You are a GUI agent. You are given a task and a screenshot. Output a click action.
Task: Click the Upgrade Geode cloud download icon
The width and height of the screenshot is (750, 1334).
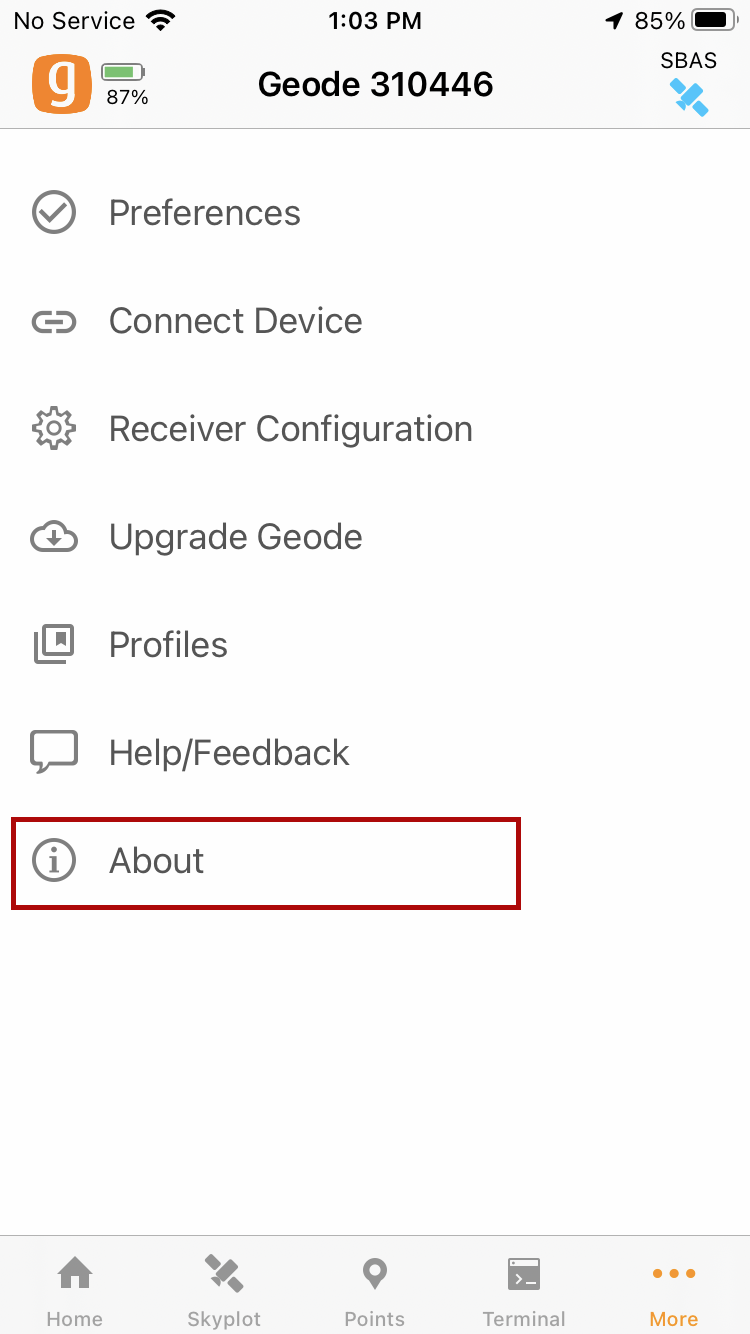tap(54, 537)
